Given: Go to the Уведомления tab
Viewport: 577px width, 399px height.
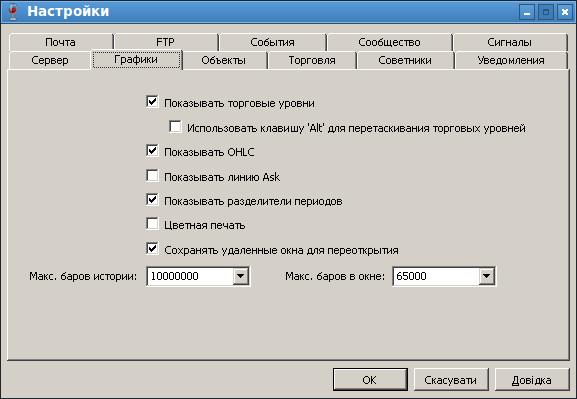Looking at the screenshot, I should point(511,60).
